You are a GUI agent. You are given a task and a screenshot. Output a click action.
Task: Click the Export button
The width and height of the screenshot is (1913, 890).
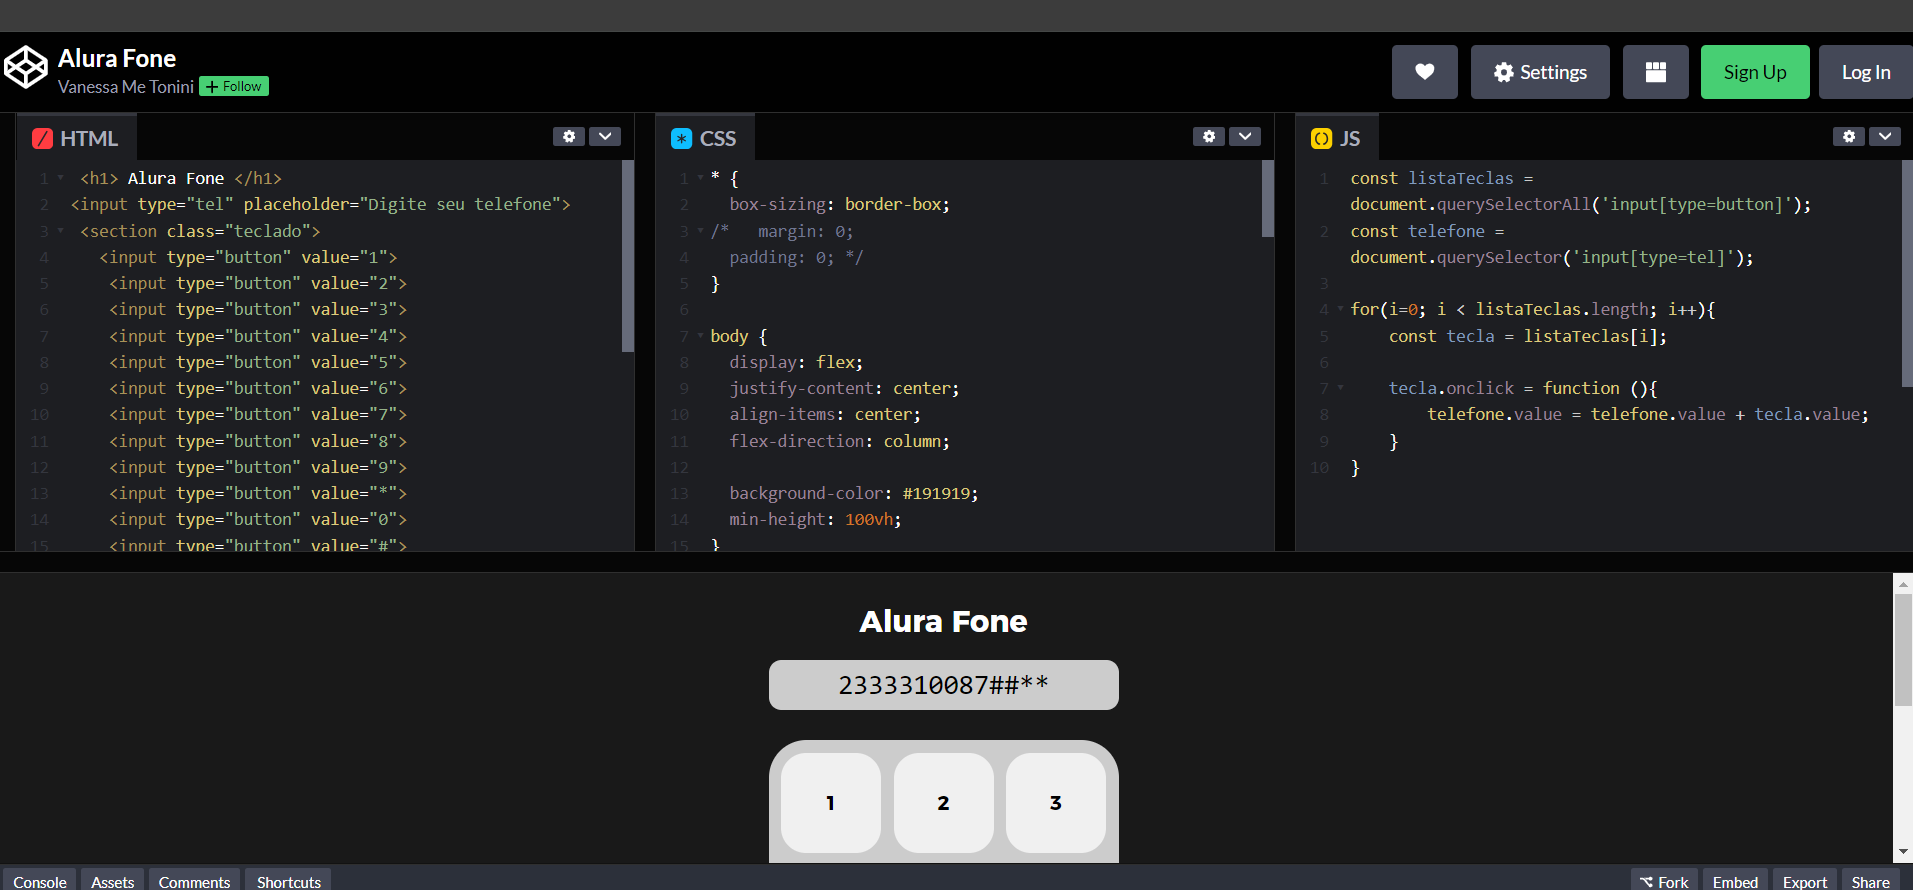pos(1805,881)
